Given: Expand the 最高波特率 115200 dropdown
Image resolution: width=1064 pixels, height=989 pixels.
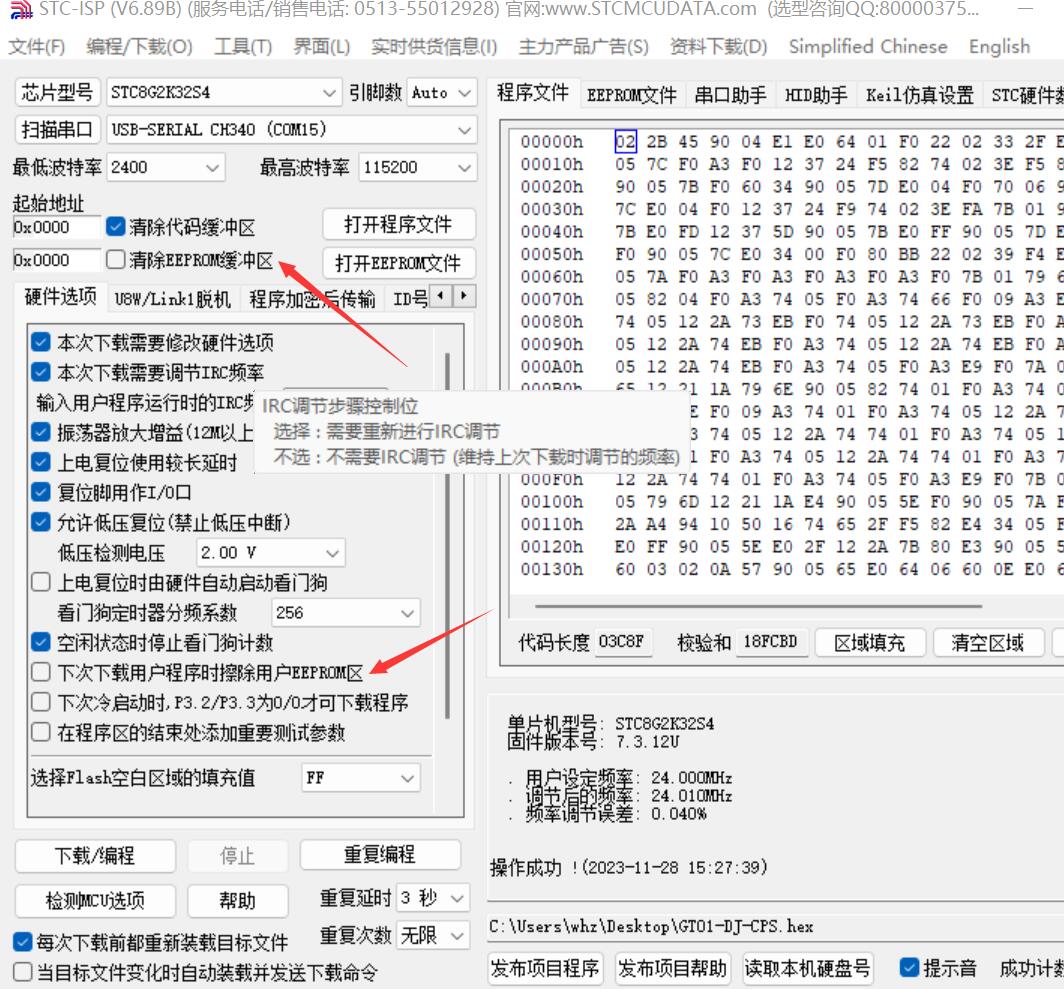Looking at the screenshot, I should (x=464, y=167).
